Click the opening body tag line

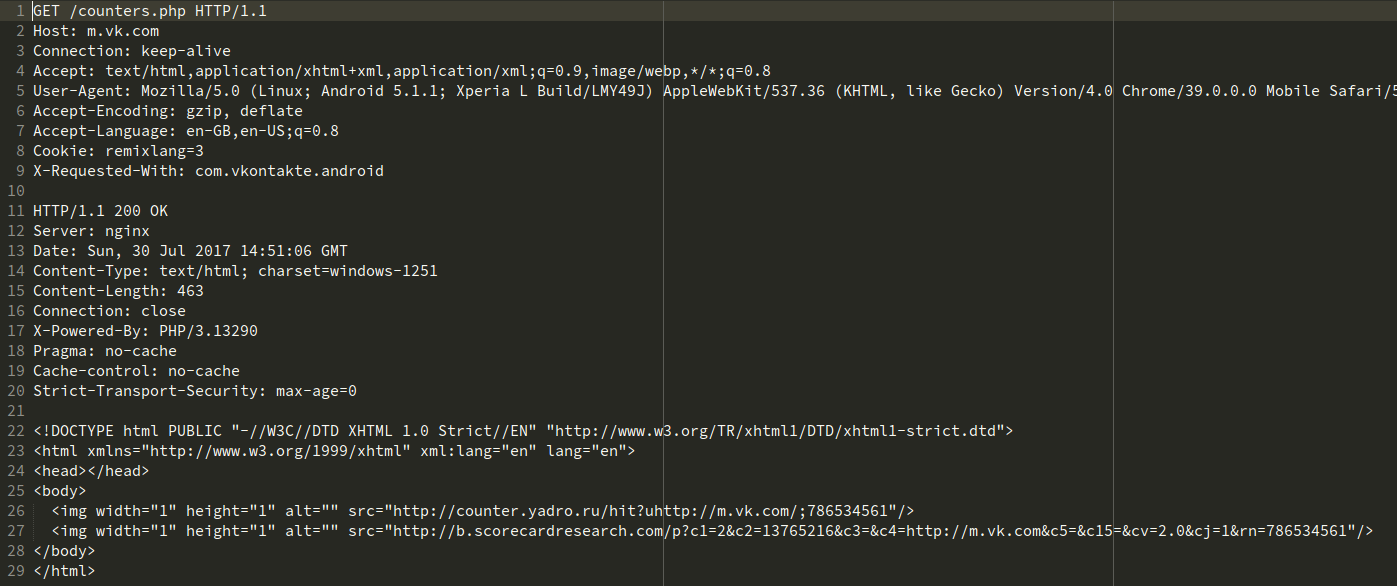60,491
